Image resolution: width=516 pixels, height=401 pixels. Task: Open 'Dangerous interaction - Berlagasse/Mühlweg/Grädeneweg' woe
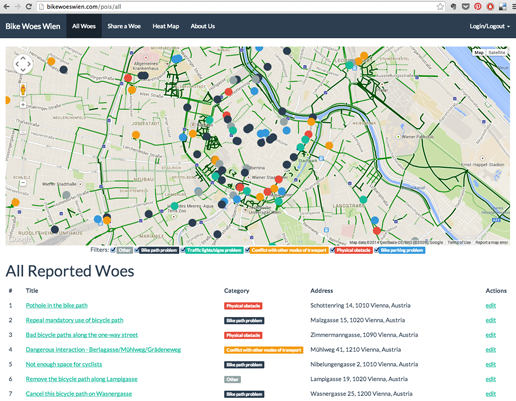103,349
